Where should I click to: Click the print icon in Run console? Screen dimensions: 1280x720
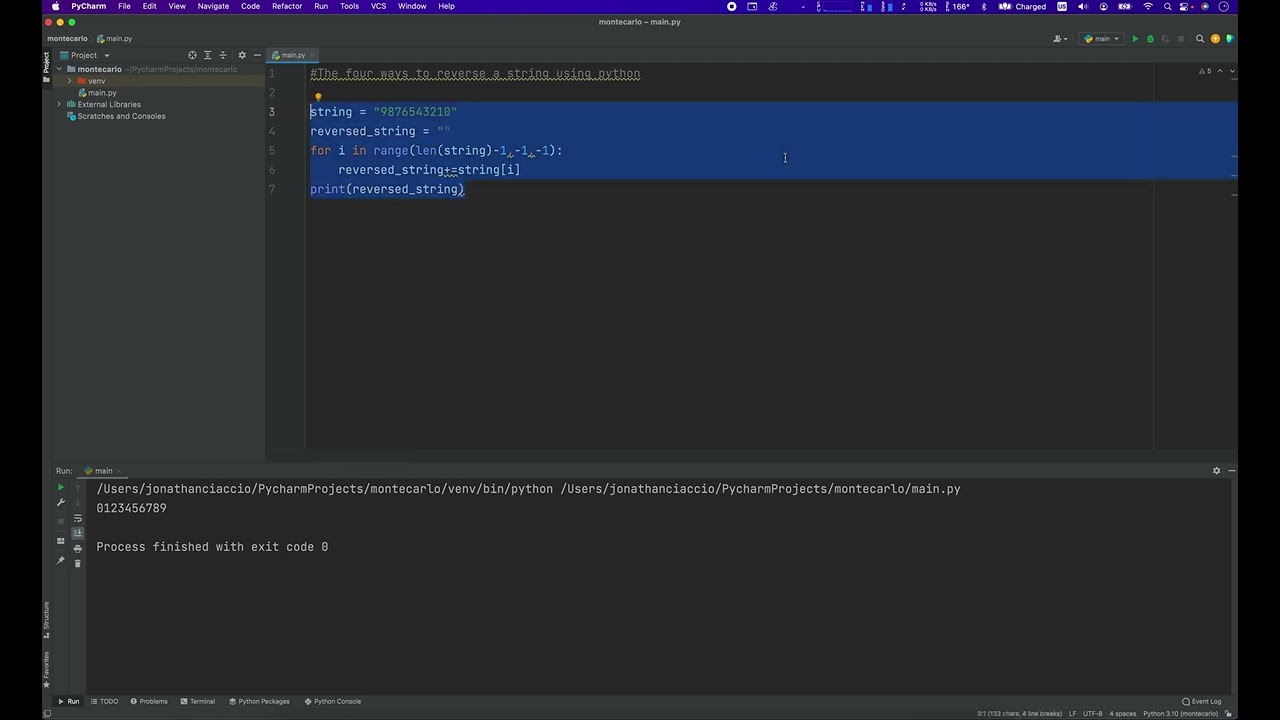(78, 548)
